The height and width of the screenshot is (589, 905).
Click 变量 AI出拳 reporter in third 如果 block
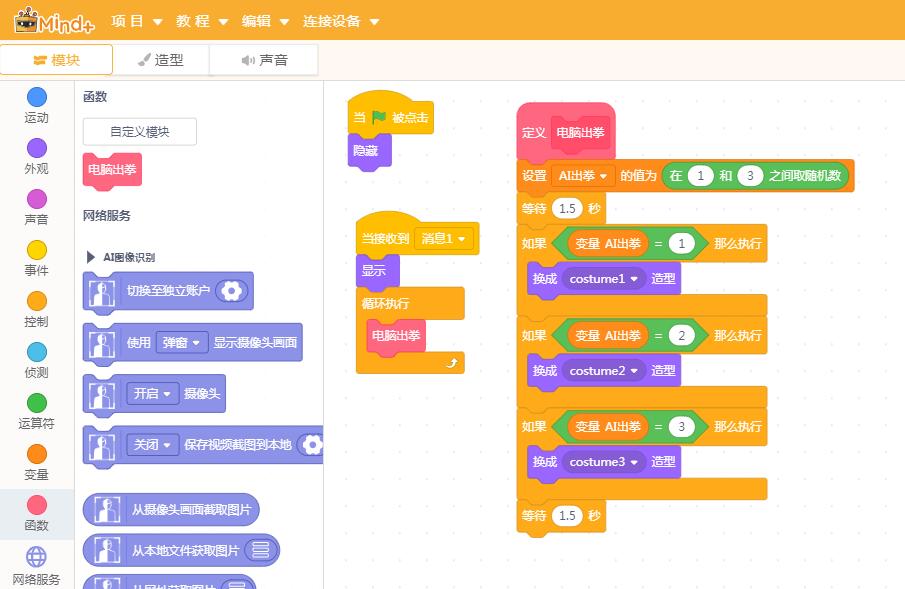click(608, 427)
